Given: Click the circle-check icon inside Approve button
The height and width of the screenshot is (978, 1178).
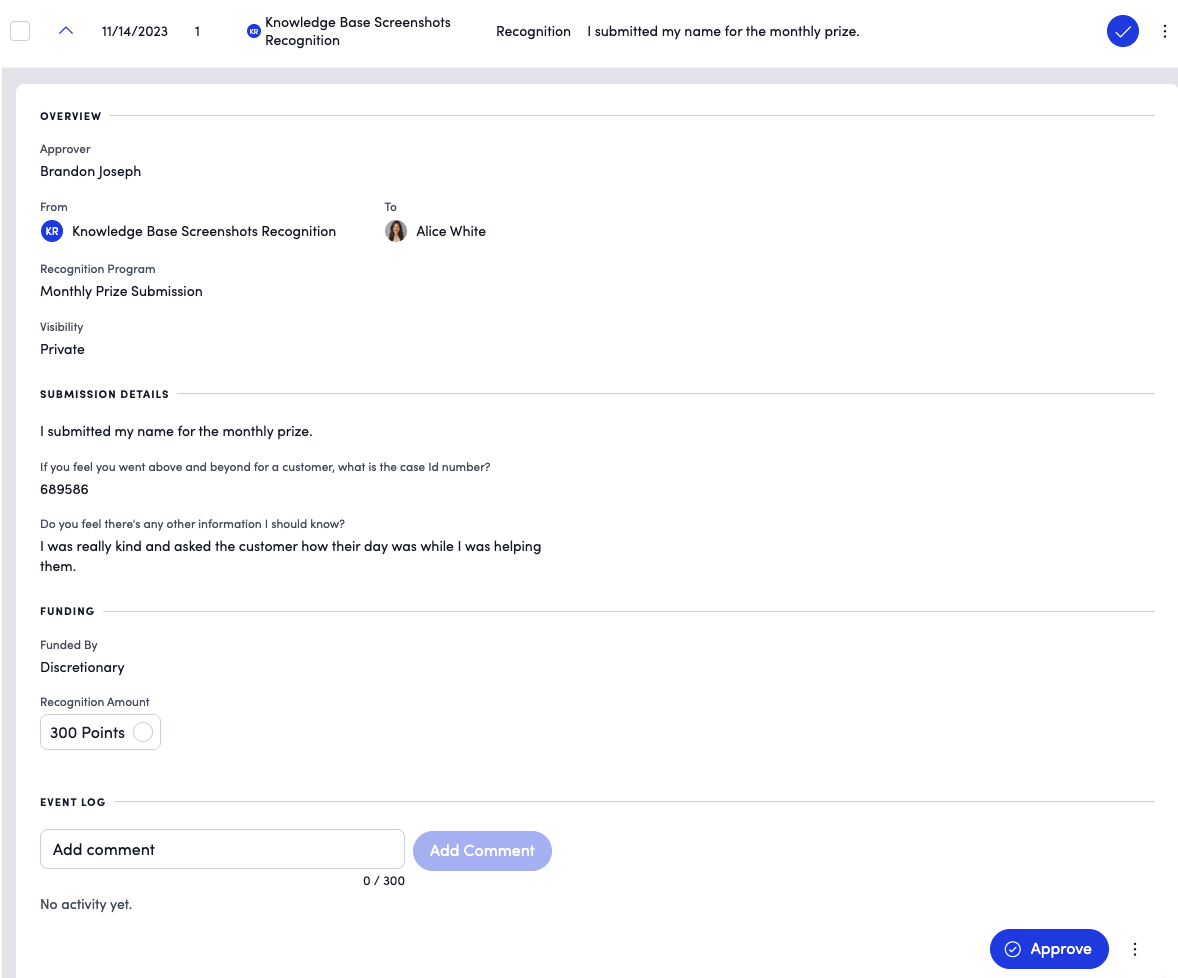Looking at the screenshot, I should (x=1013, y=949).
